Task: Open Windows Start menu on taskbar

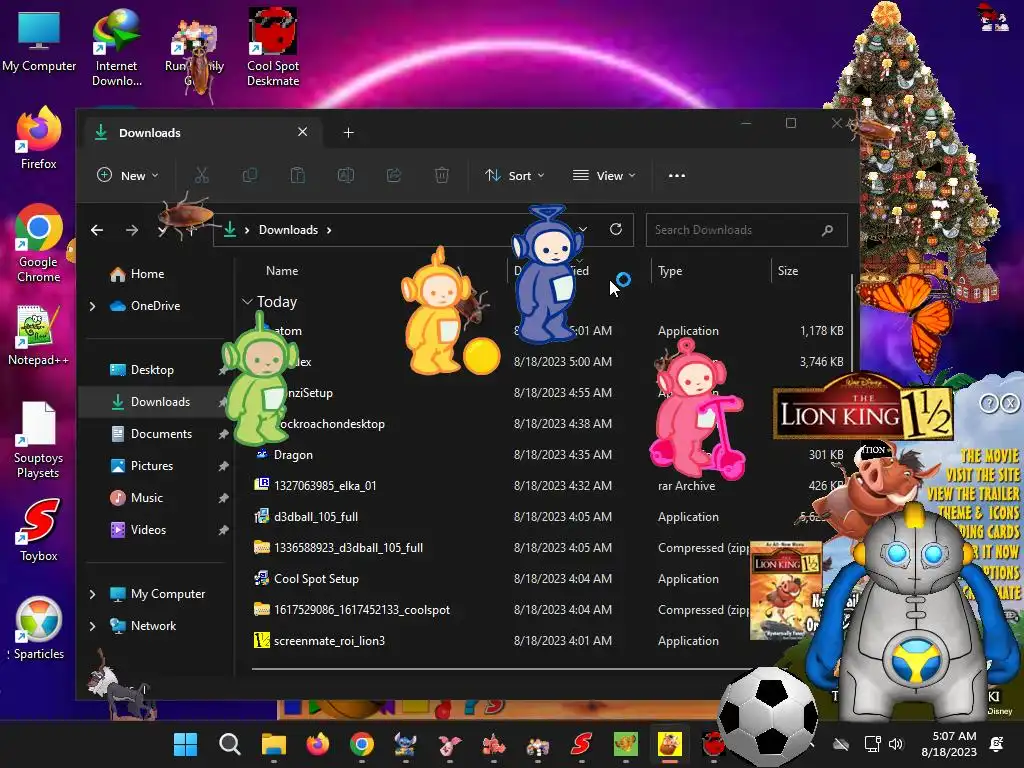Action: tap(185, 744)
